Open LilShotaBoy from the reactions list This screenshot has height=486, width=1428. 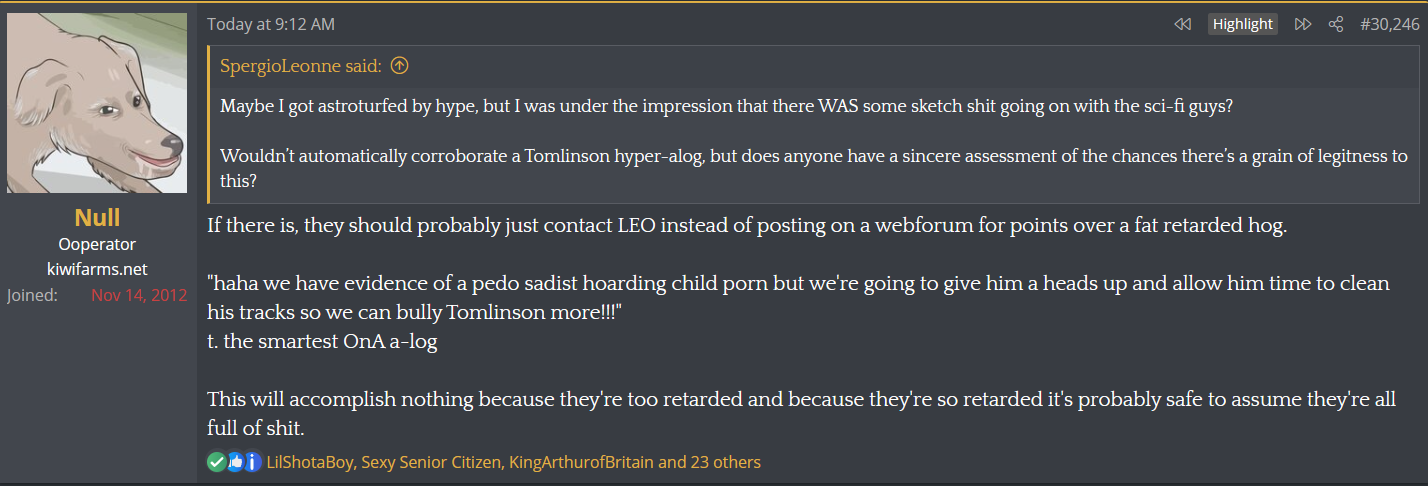click(x=310, y=462)
